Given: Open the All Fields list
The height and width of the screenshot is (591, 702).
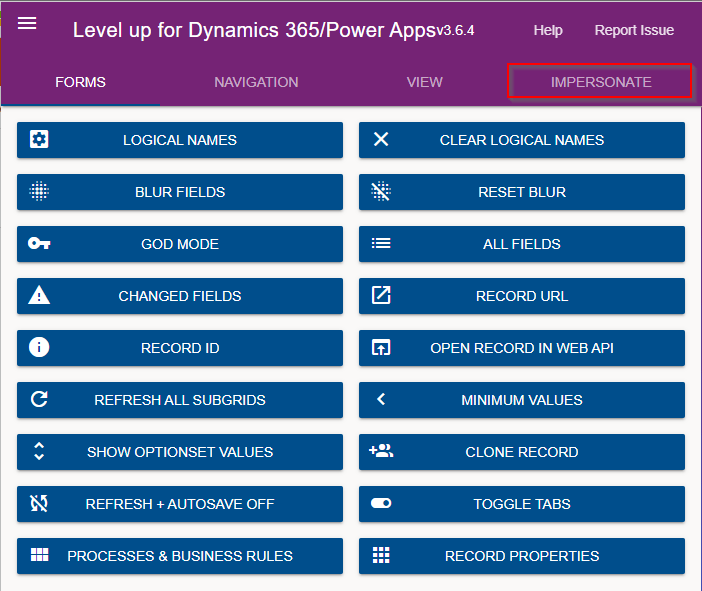Looking at the screenshot, I should click(521, 244).
